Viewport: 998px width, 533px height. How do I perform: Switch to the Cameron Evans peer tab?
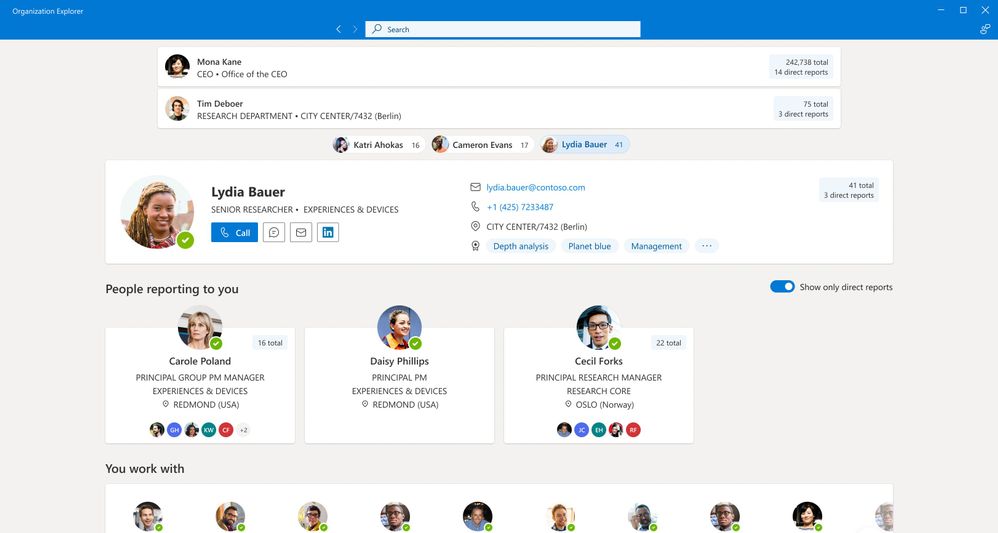pyautogui.click(x=482, y=145)
